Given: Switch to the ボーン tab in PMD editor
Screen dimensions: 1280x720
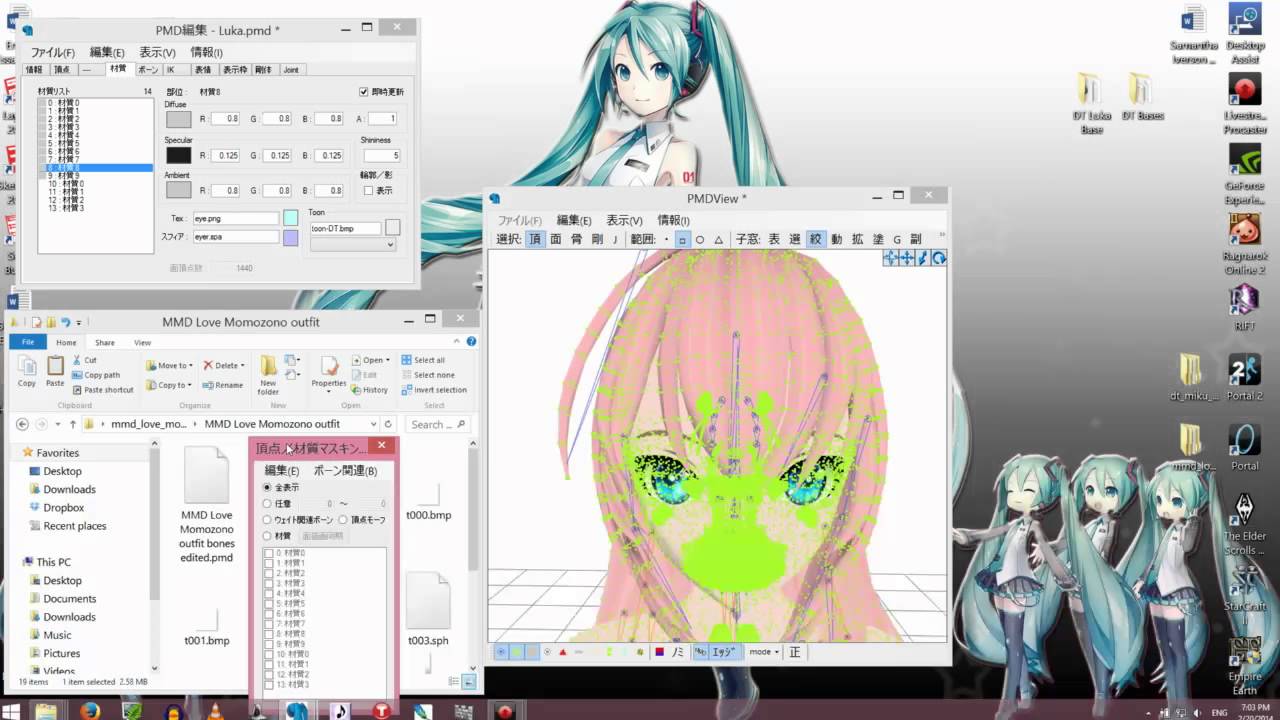Looking at the screenshot, I should (148, 69).
